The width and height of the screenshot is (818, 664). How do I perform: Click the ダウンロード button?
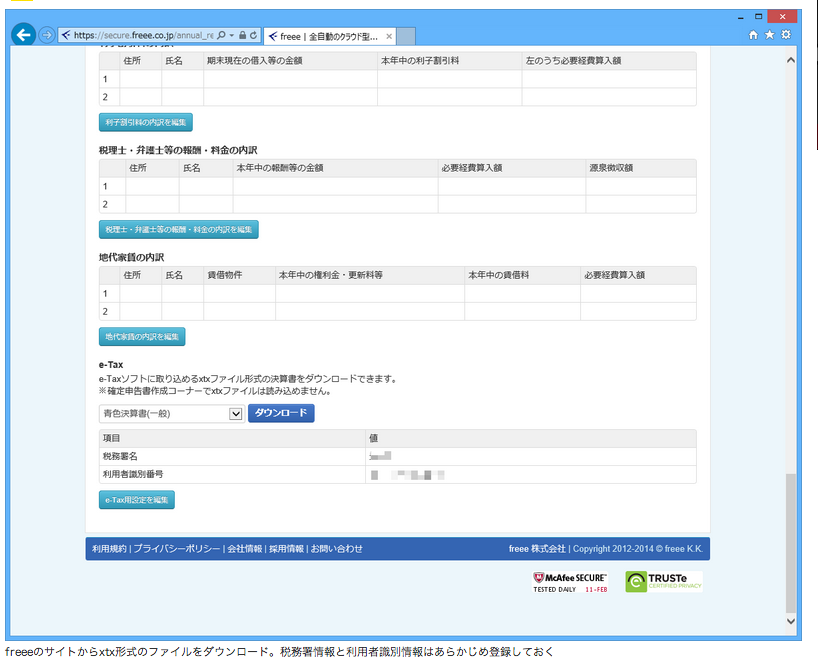[x=284, y=413]
